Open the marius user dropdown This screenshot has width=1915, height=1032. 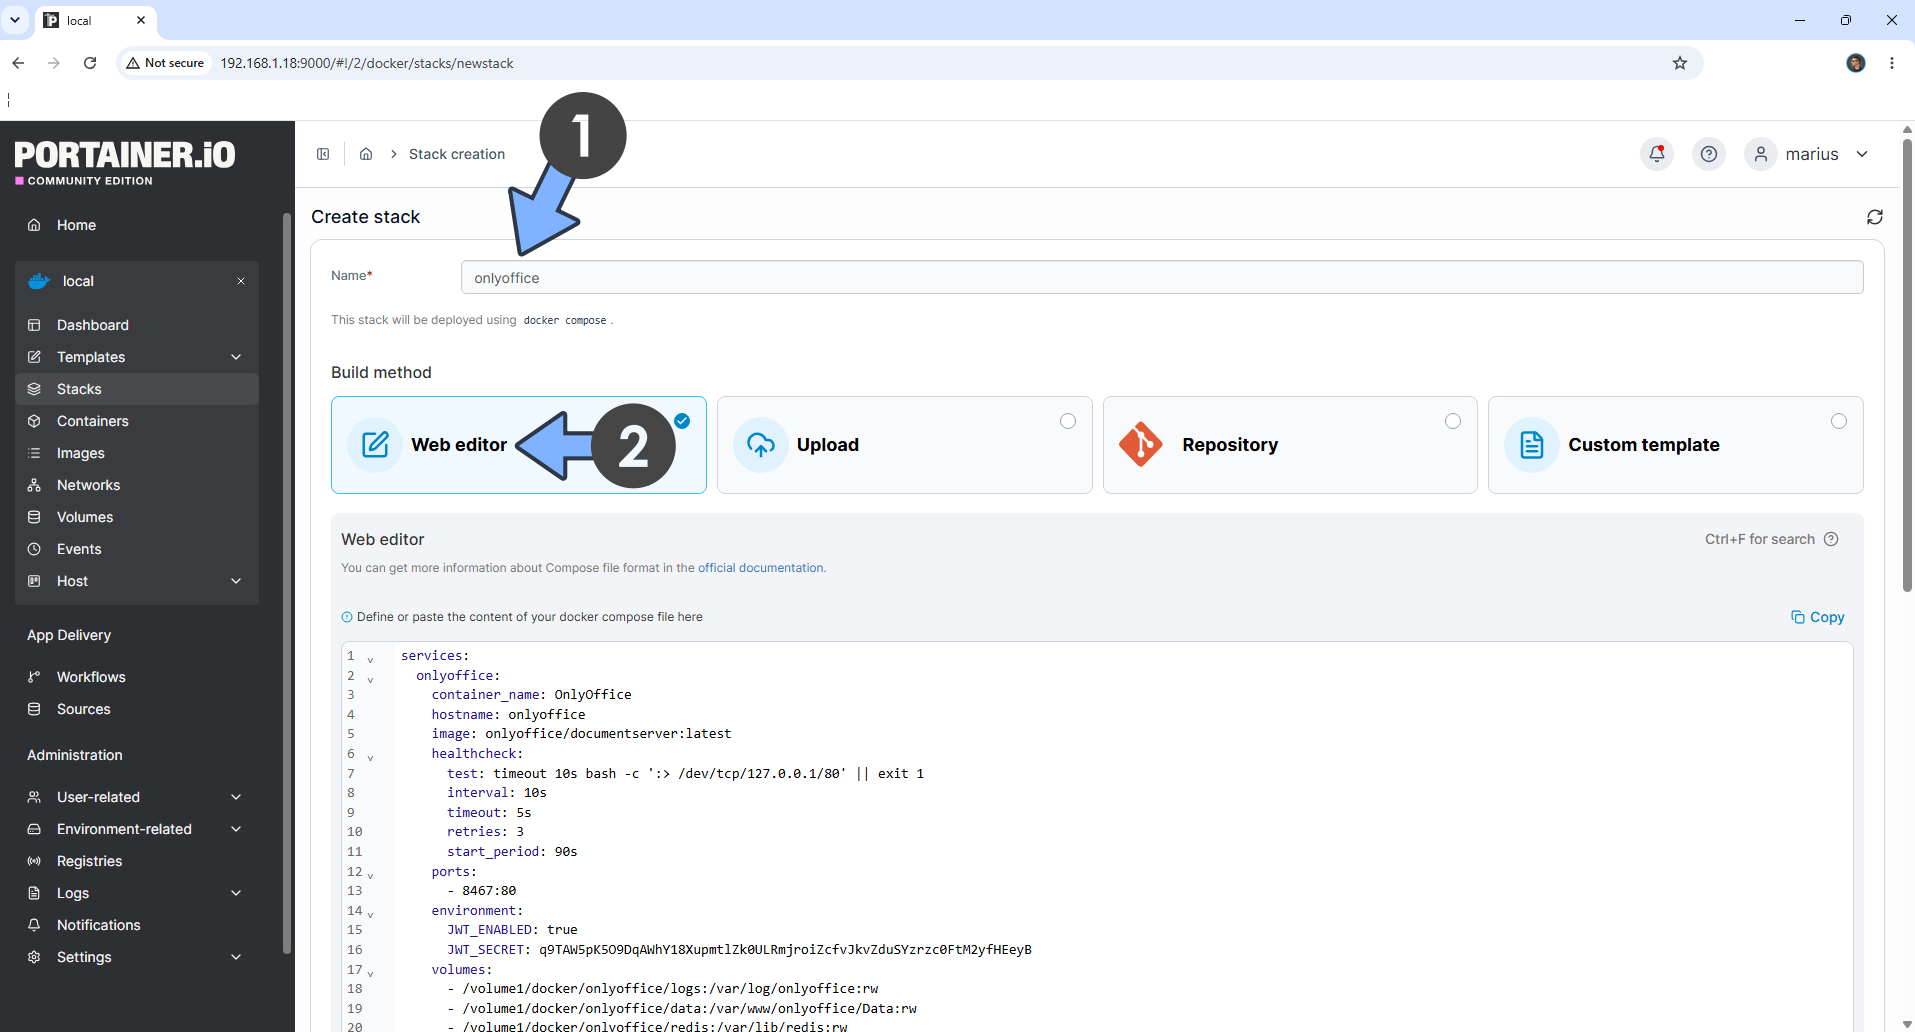[1810, 154]
